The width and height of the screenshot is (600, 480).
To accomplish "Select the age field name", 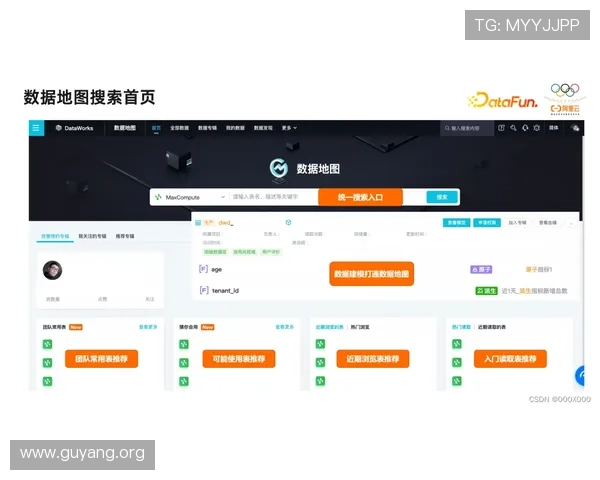I will 217,269.
